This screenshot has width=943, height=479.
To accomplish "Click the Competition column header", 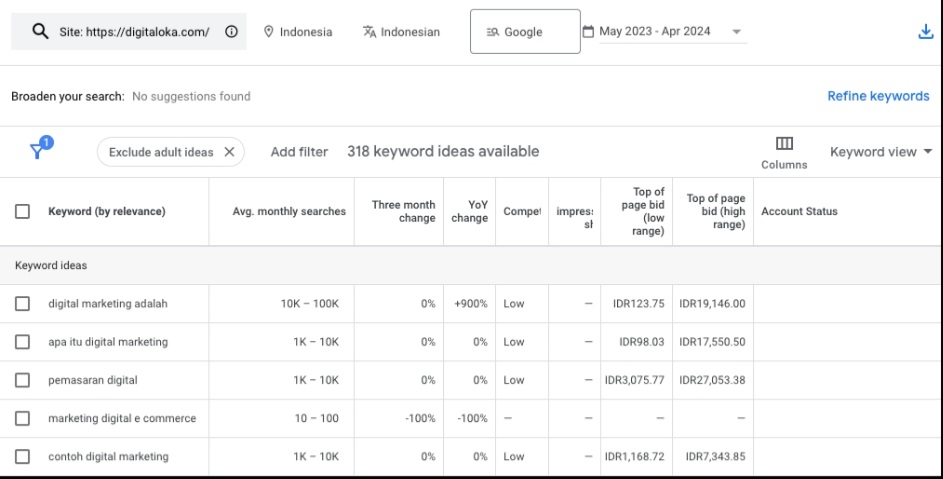I will coord(522,211).
